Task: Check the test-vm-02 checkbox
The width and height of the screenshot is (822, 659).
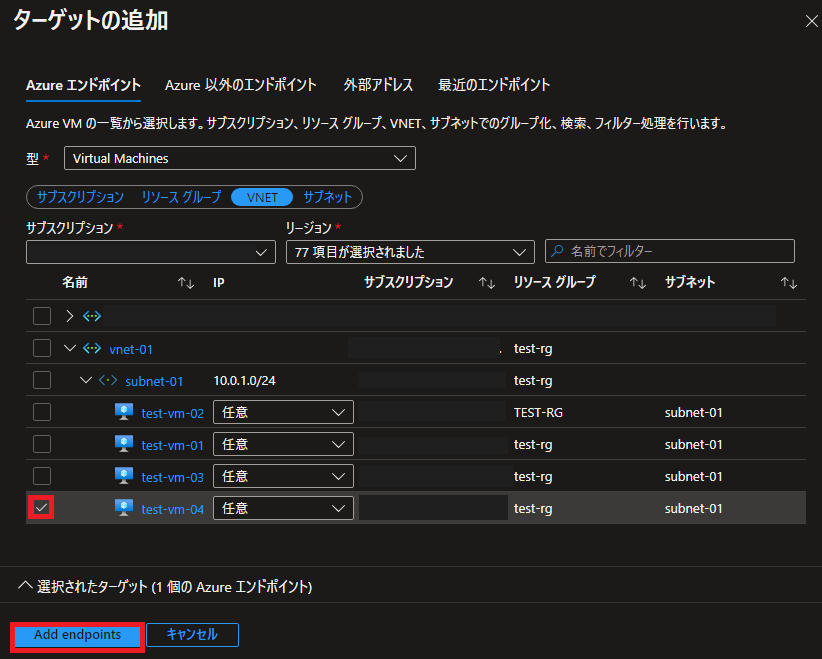Action: click(x=42, y=412)
